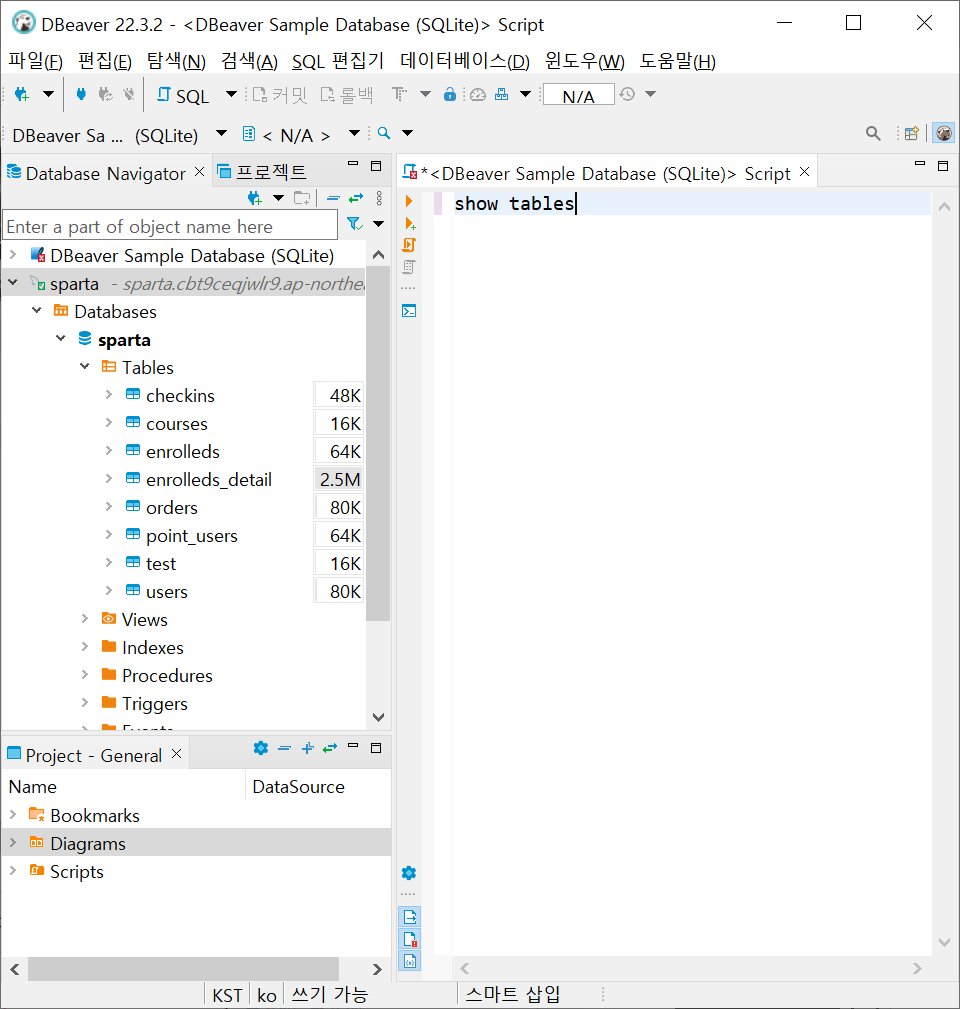Collapse the Tables folder
The image size is (960, 1009).
(x=85, y=367)
